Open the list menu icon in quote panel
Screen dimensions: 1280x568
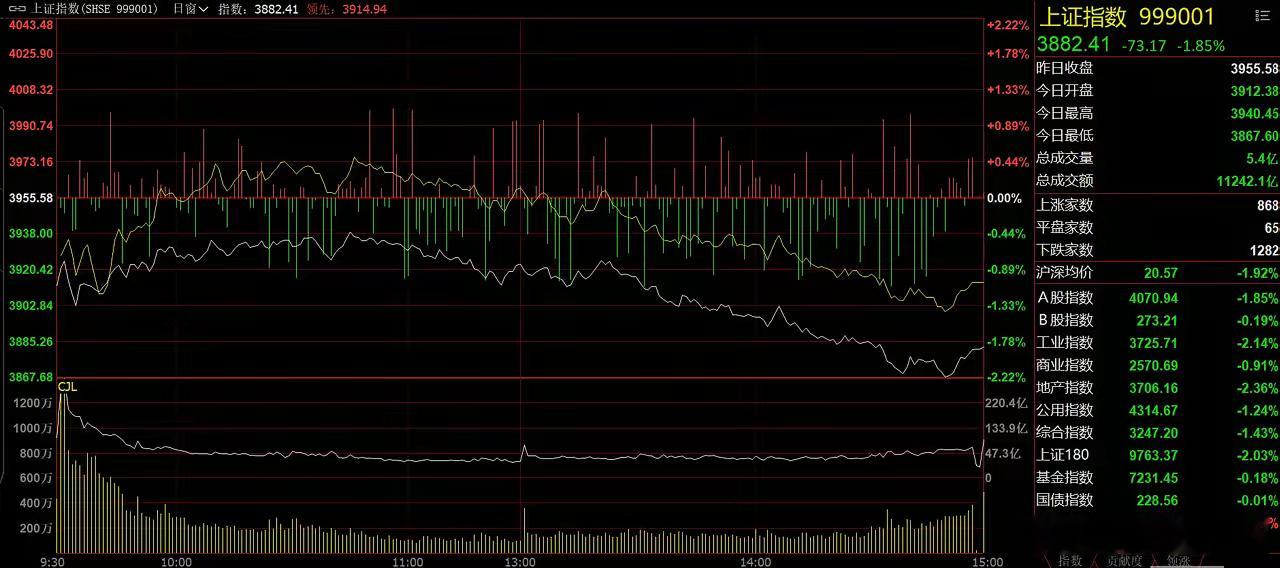coord(1265,15)
